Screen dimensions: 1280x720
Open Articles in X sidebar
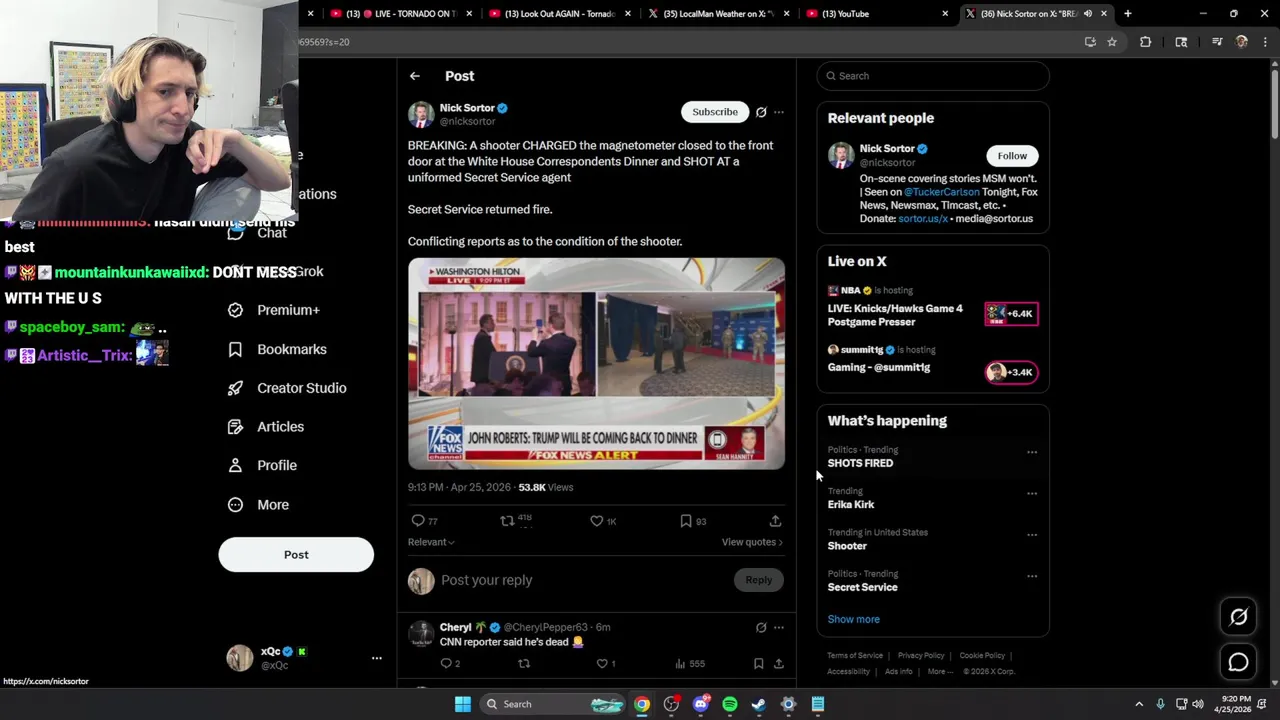point(266,427)
